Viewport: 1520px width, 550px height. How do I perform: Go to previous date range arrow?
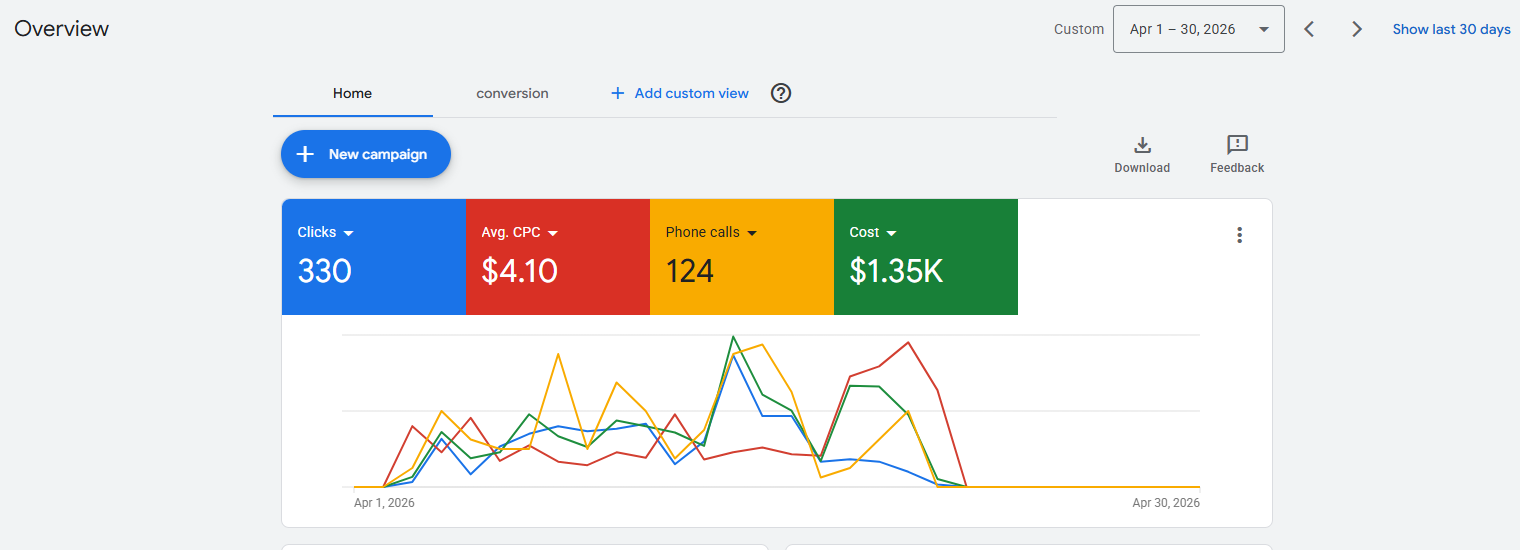tap(1309, 29)
